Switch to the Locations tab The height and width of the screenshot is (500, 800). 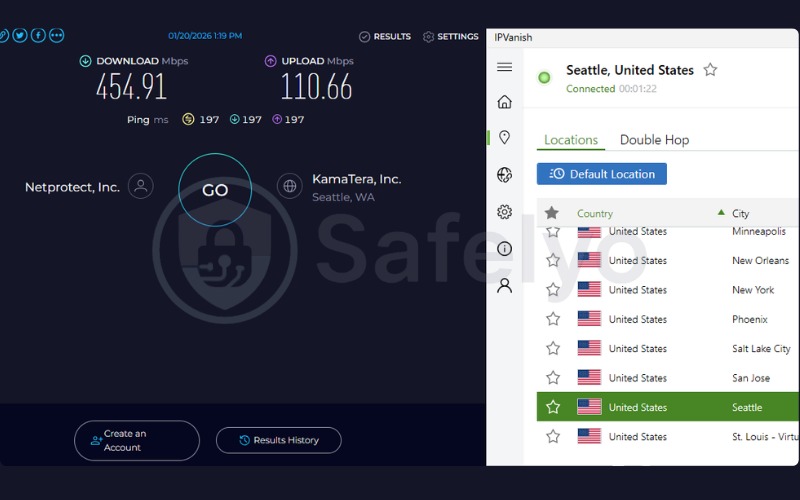(x=570, y=140)
